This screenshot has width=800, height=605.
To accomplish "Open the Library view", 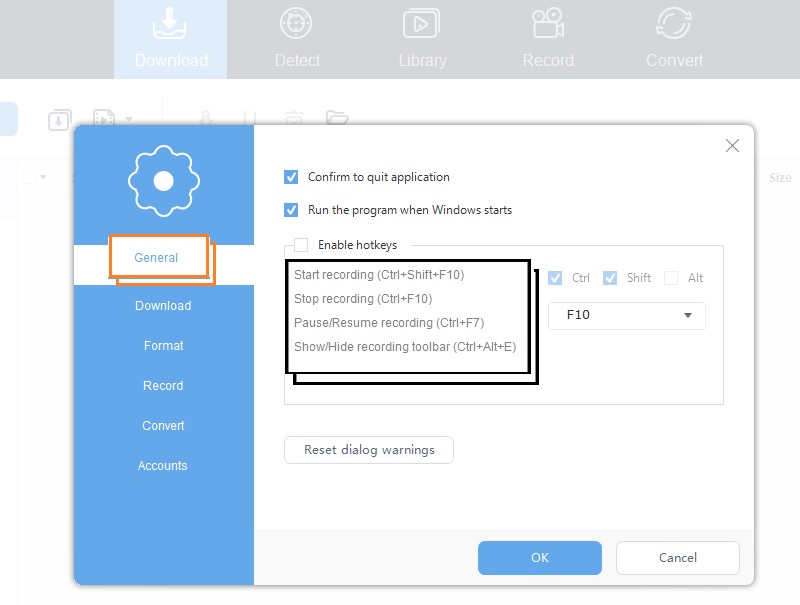I will (x=421, y=38).
